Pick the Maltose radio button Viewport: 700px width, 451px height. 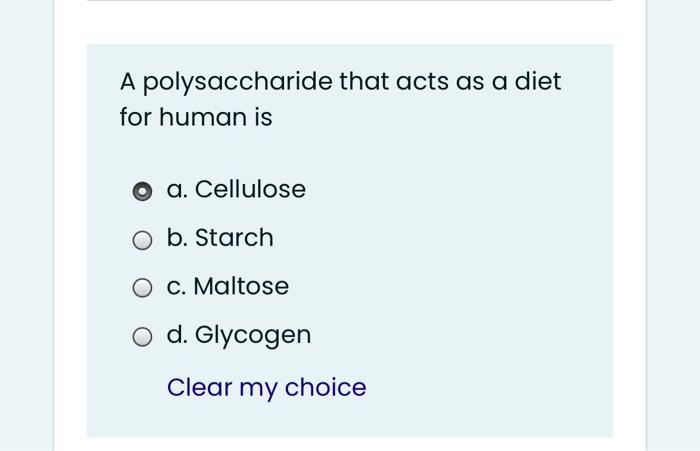click(143, 288)
